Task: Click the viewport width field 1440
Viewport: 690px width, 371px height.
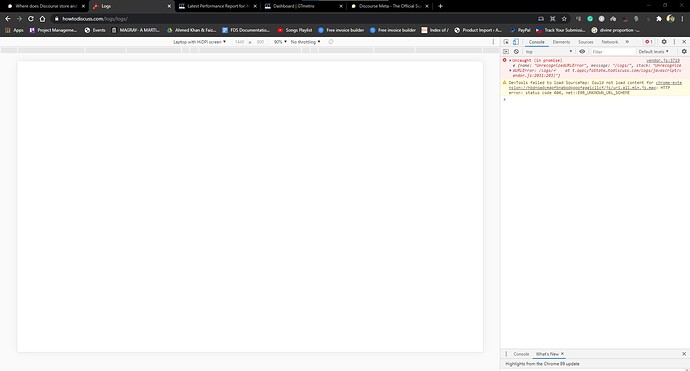Action: (x=239, y=42)
